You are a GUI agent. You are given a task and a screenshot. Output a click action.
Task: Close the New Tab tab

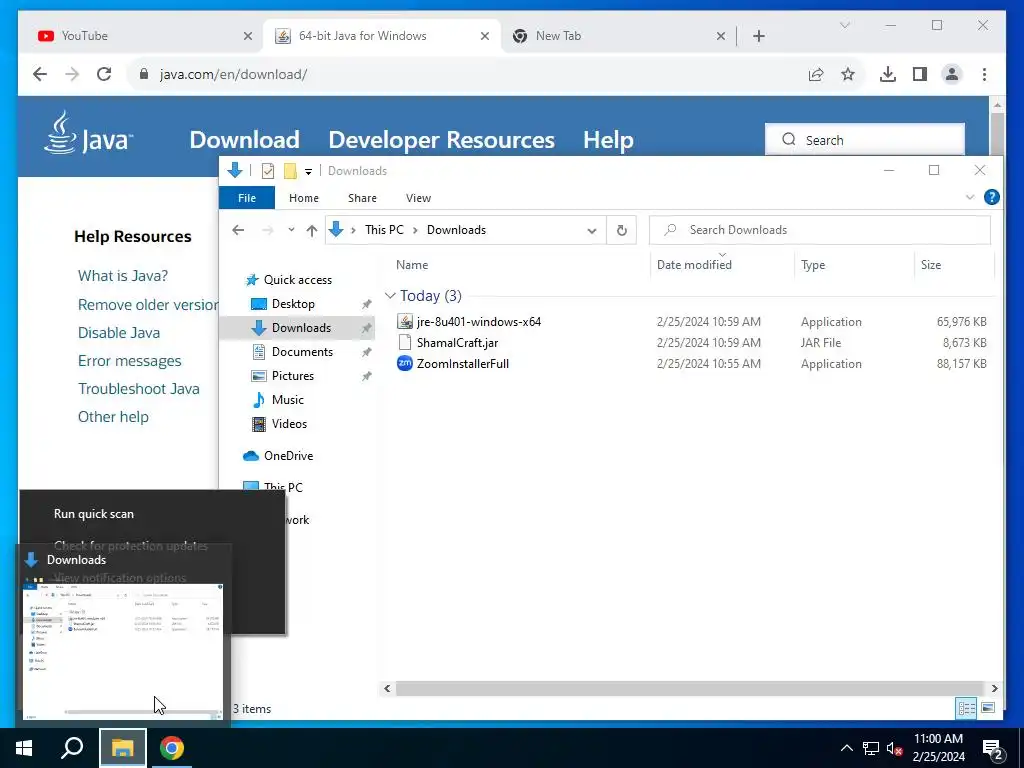[720, 36]
